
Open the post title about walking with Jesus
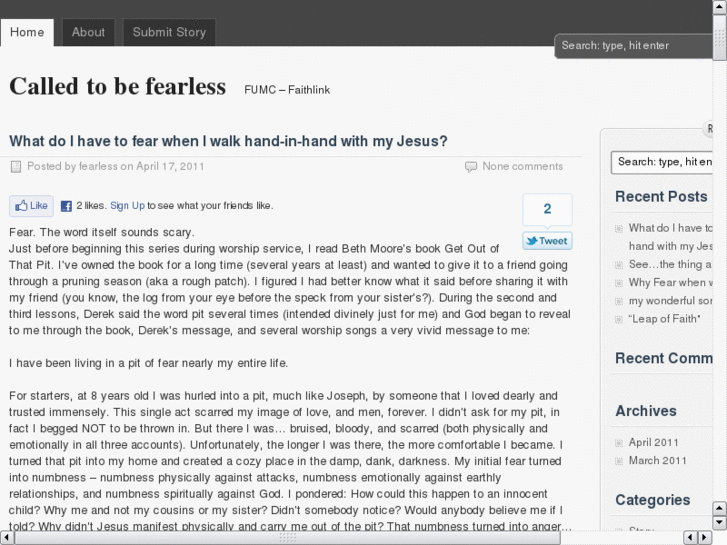(228, 141)
